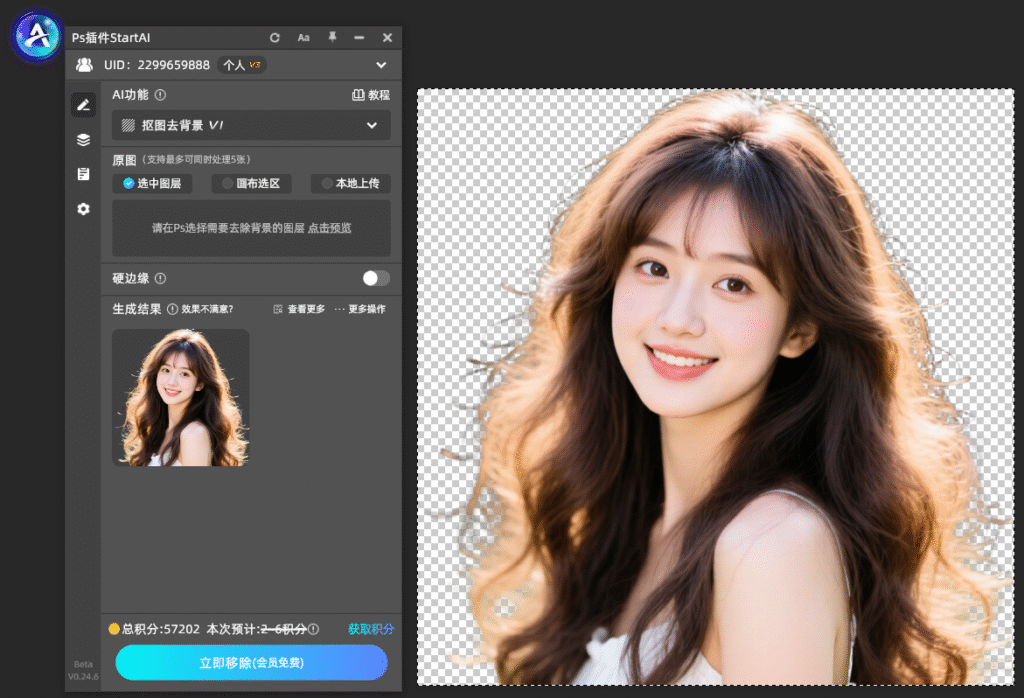Expand the 抠图去背景 function dropdown
This screenshot has height=698, width=1024.
coord(251,125)
